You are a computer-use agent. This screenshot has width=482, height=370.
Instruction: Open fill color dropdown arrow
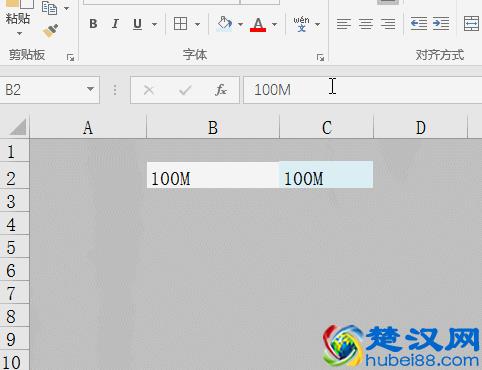[240, 24]
